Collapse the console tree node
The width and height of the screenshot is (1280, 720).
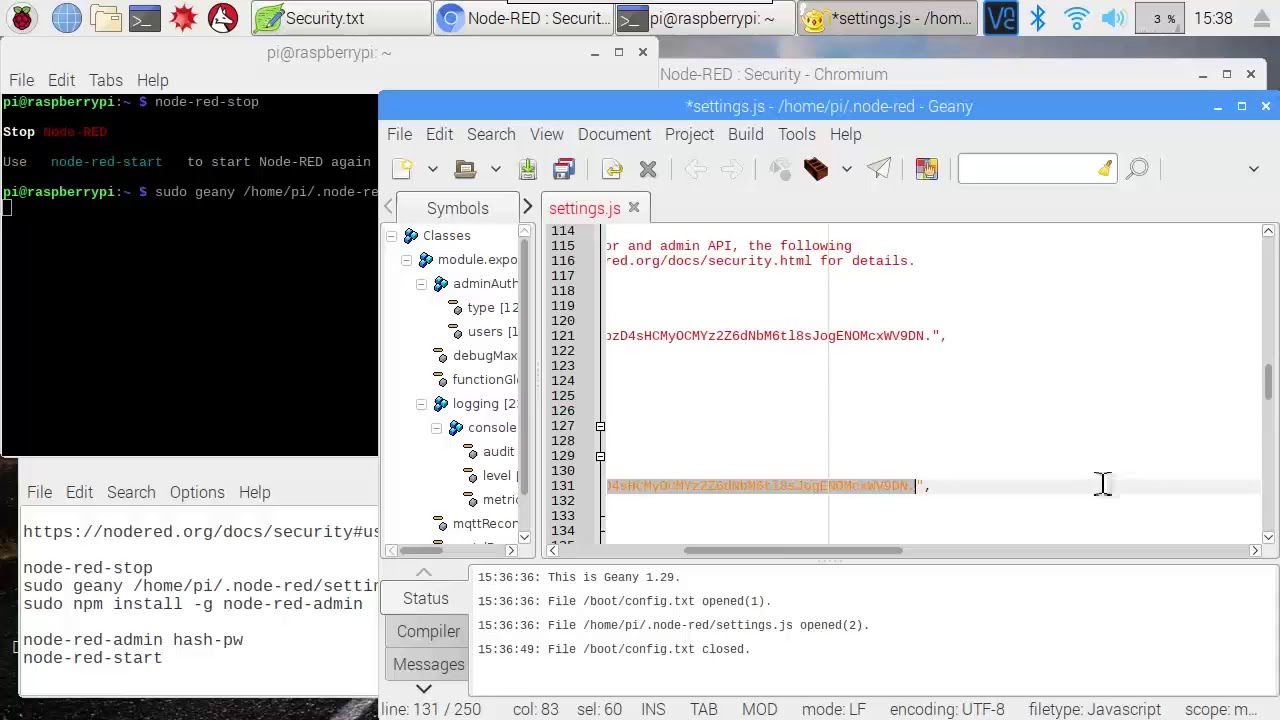(x=436, y=428)
